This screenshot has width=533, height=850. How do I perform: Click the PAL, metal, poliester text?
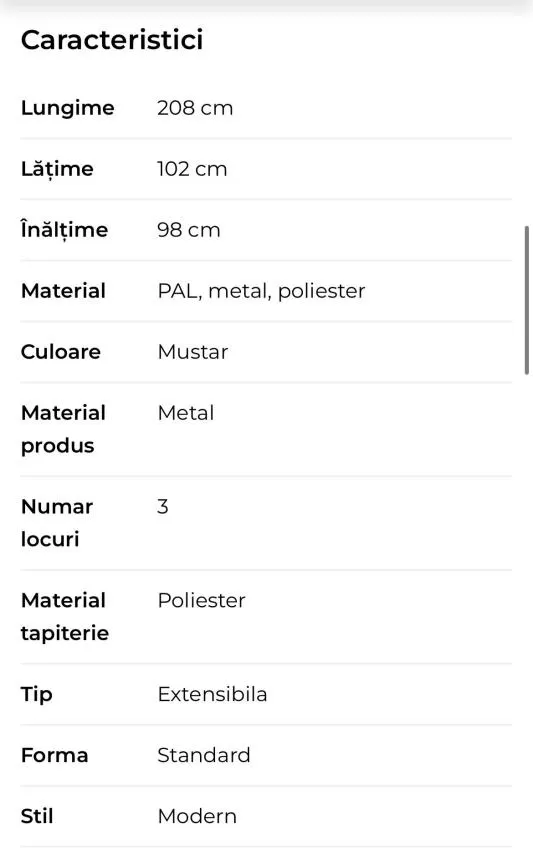(261, 291)
